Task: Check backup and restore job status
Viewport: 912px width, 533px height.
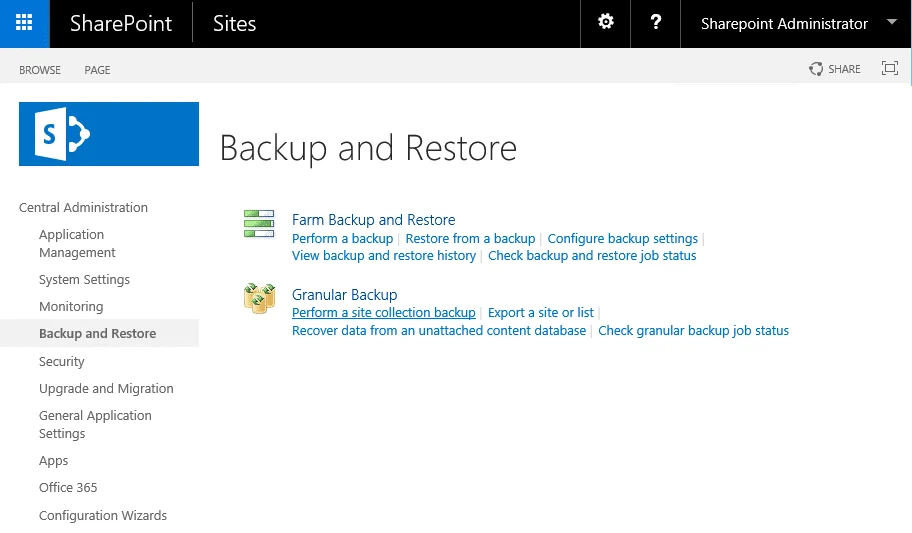Action: 592,255
